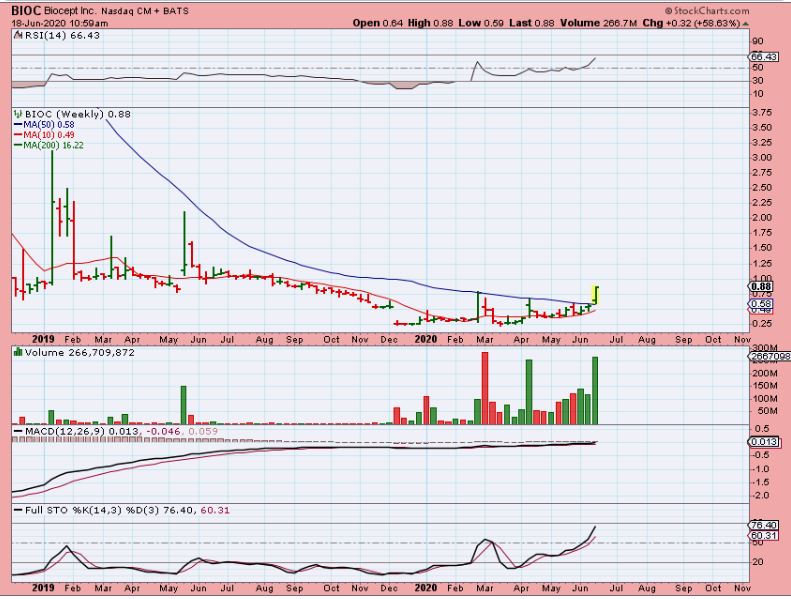The height and width of the screenshot is (599, 791).
Task: Click the High 0.88 value in the header
Action: pyautogui.click(x=431, y=23)
